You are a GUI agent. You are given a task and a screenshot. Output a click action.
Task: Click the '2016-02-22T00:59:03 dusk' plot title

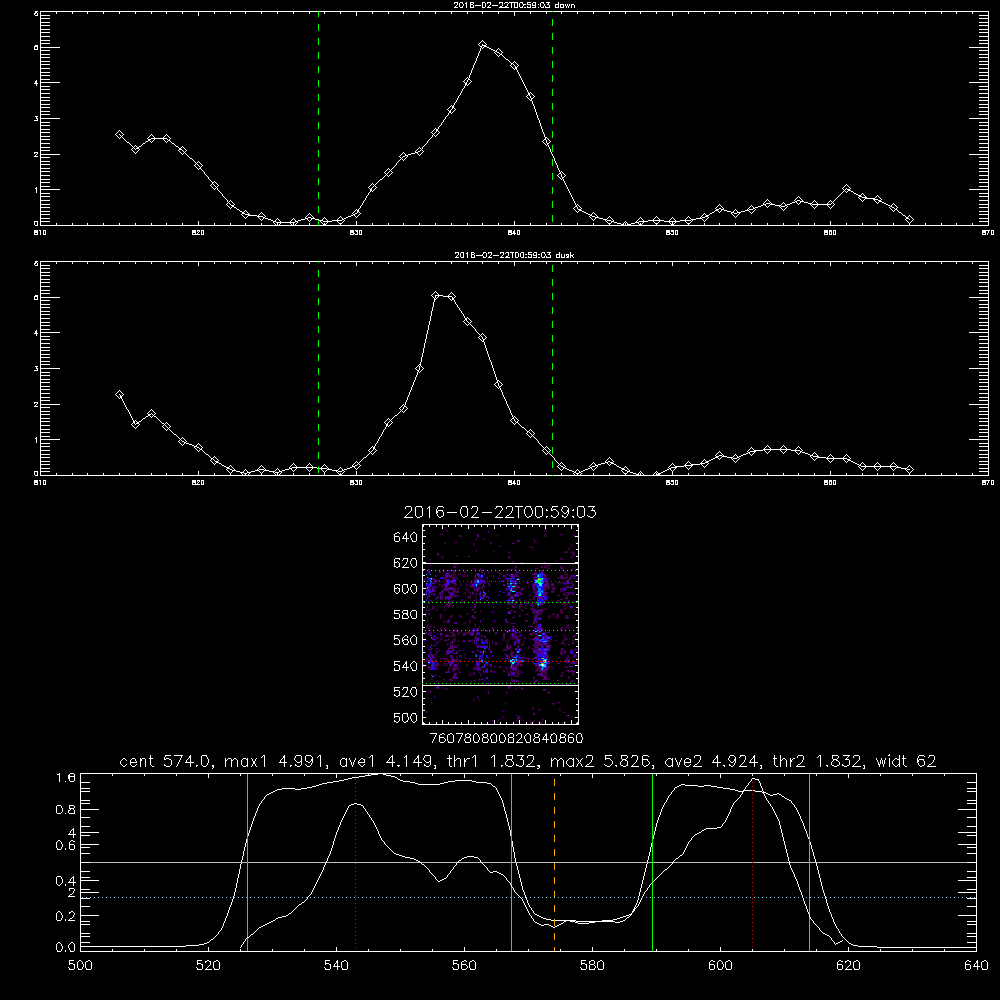click(x=514, y=255)
